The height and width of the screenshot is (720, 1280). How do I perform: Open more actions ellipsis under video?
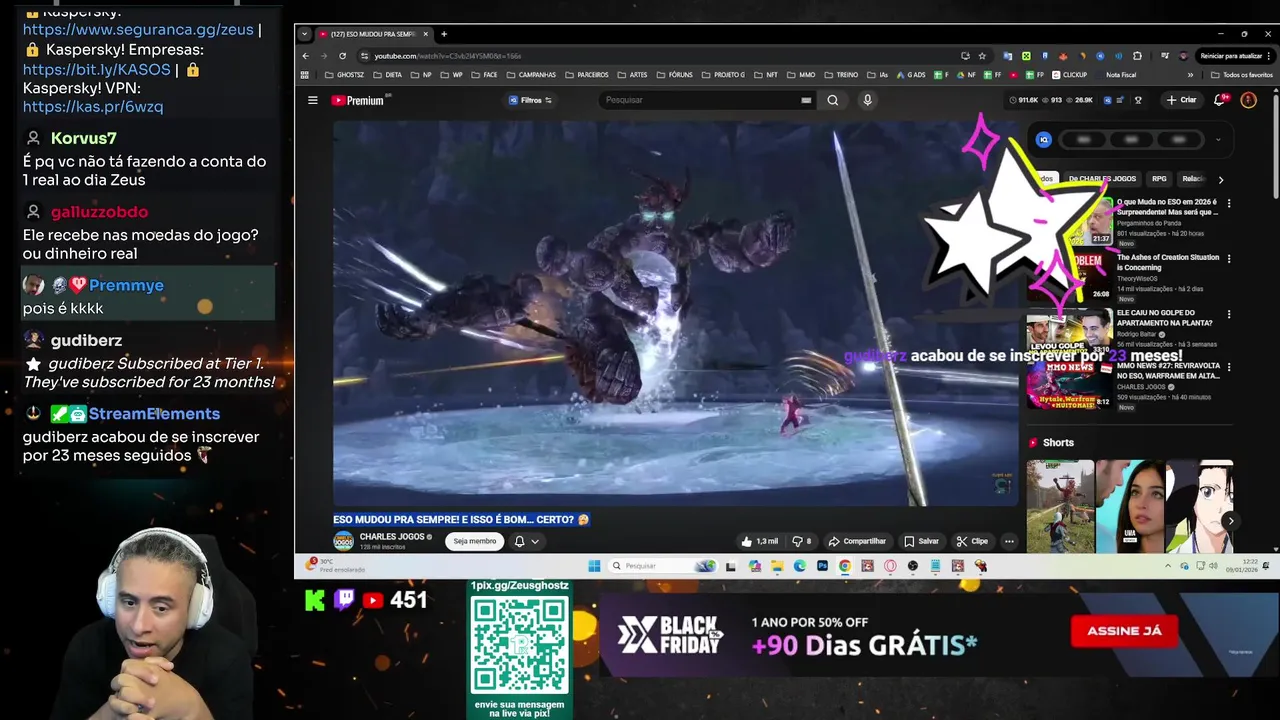[1009, 541]
